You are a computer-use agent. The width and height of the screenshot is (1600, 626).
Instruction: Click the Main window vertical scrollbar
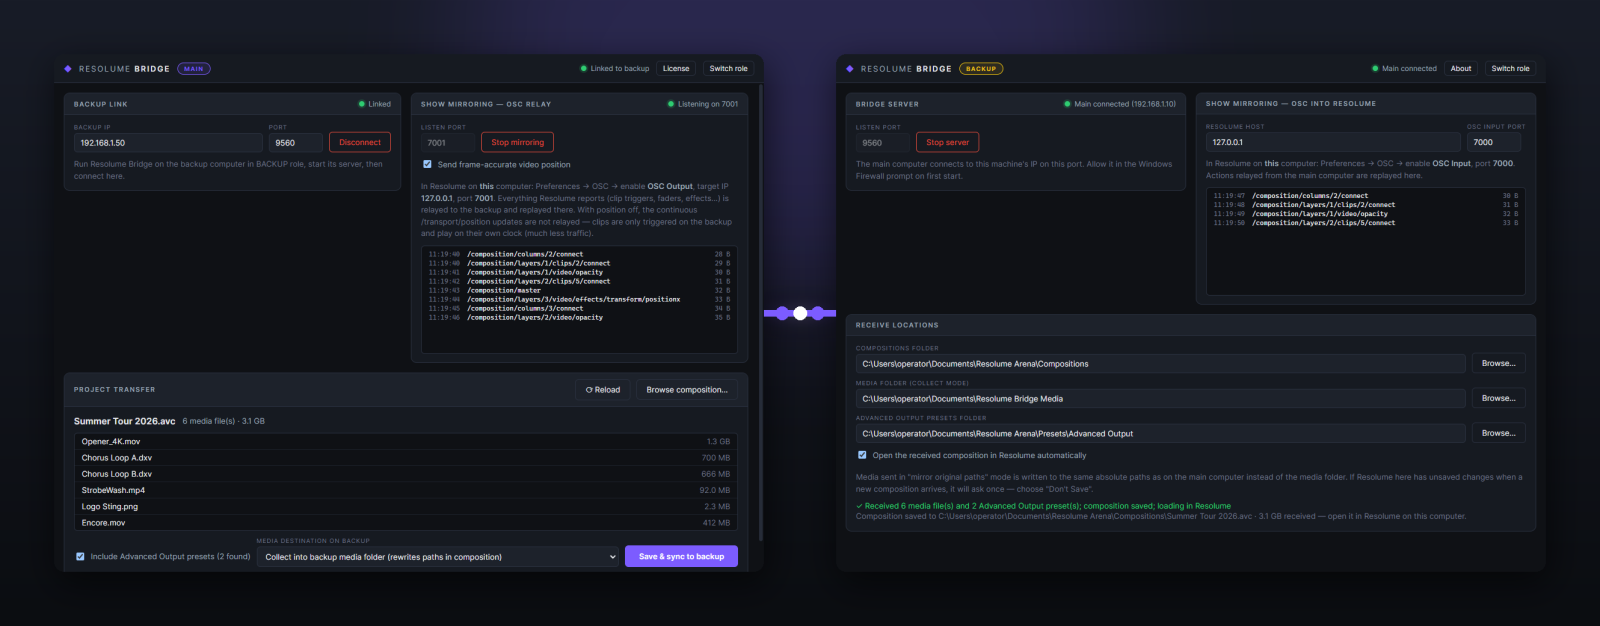click(761, 312)
